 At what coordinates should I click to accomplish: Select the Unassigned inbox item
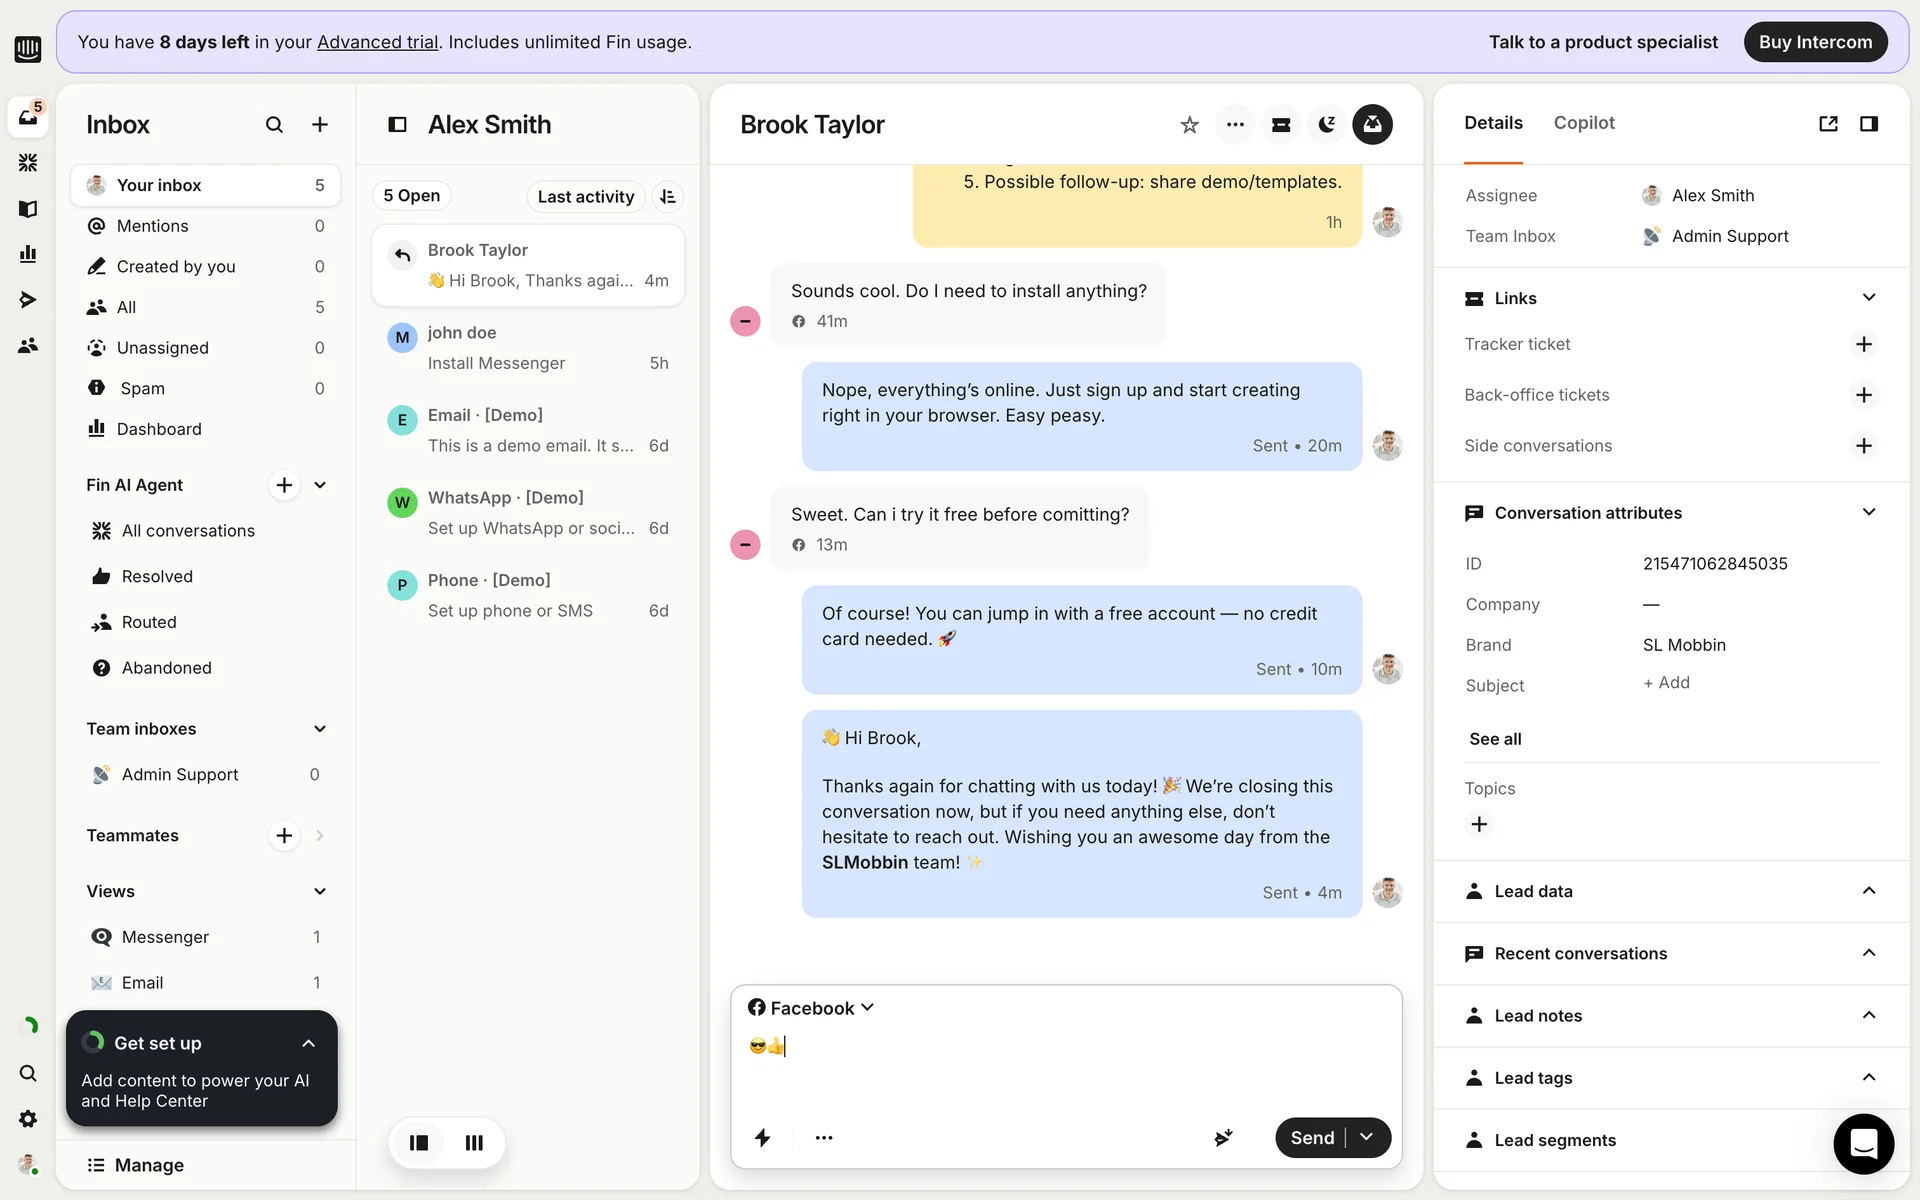(x=163, y=348)
